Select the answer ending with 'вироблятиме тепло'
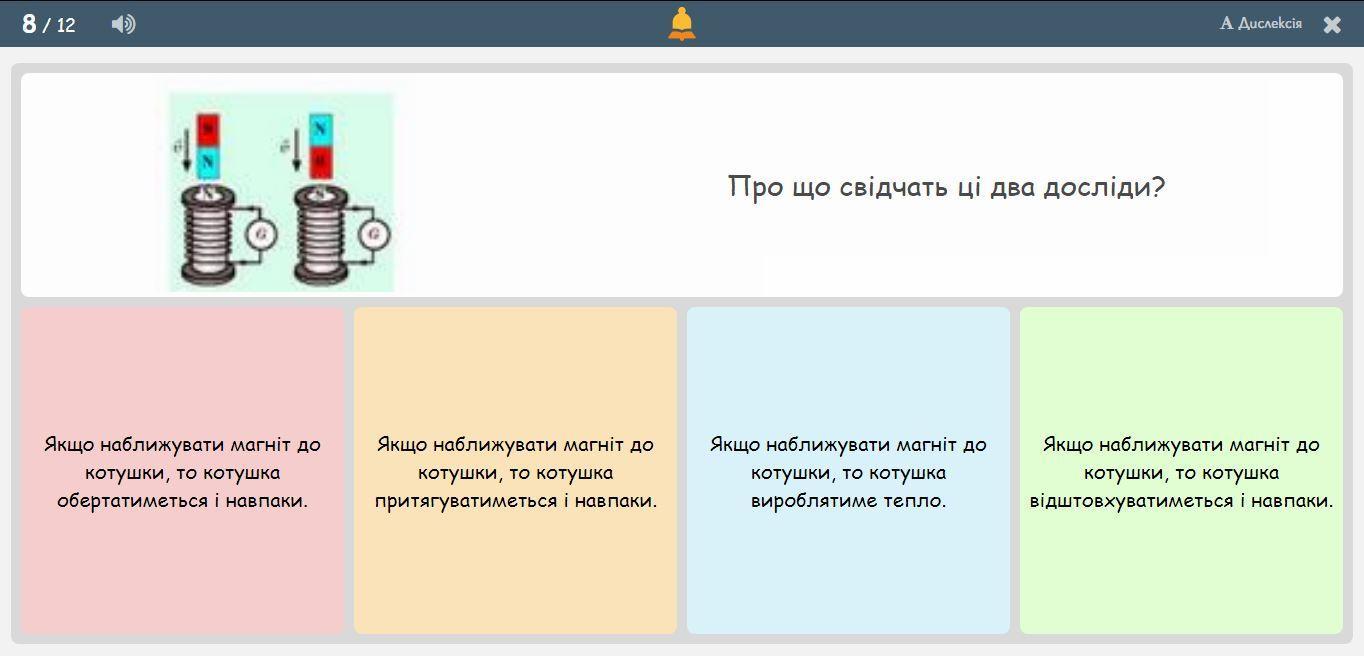 tap(848, 470)
